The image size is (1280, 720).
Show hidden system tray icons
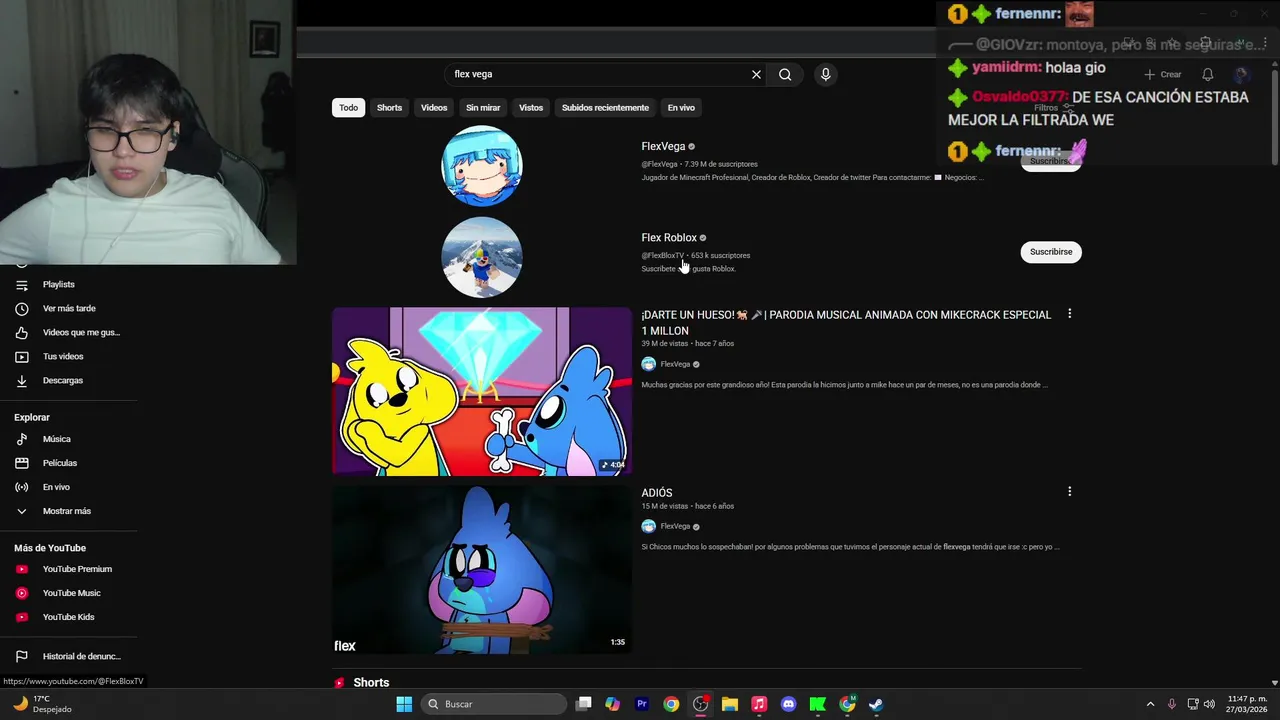click(x=1150, y=704)
